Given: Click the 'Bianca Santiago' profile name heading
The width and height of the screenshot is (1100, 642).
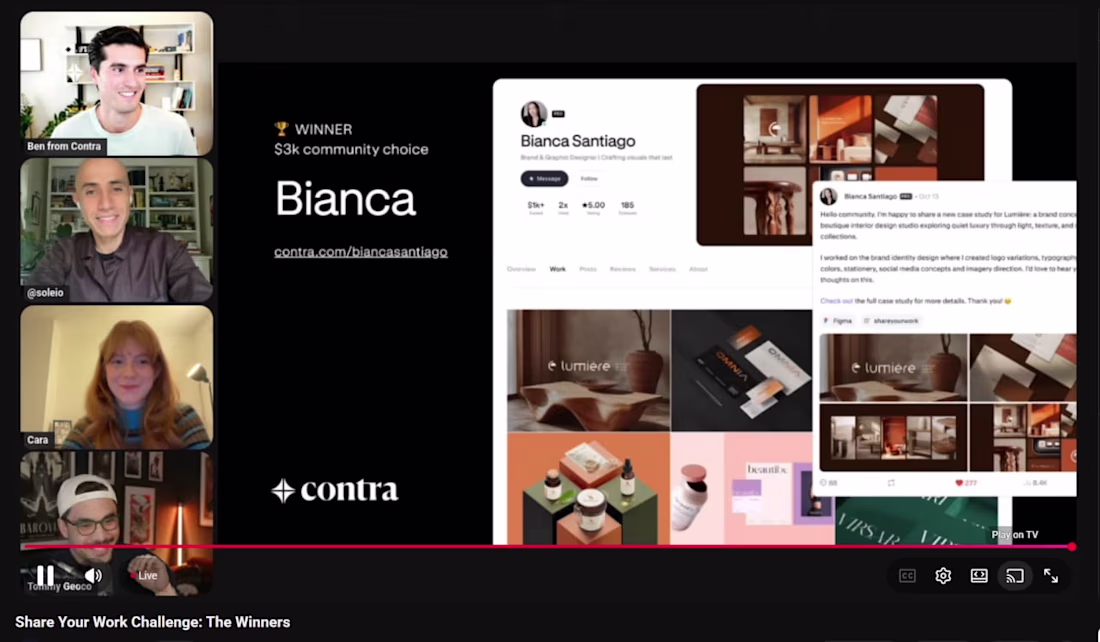Looking at the screenshot, I should click(x=577, y=141).
